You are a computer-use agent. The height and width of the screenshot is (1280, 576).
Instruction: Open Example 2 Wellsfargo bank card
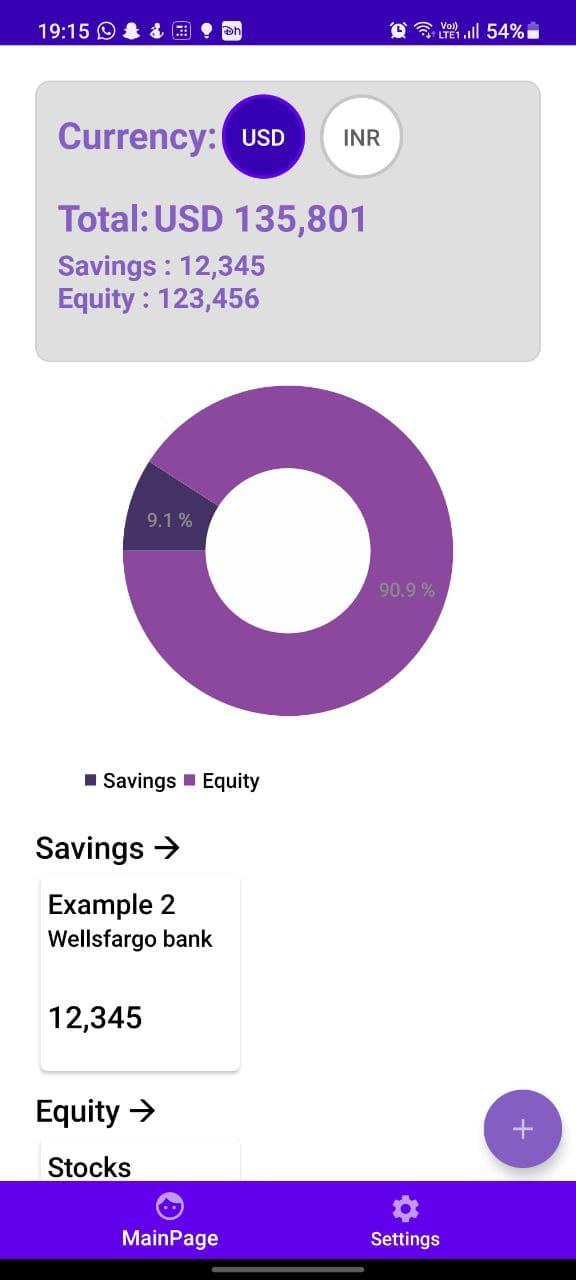pyautogui.click(x=140, y=973)
